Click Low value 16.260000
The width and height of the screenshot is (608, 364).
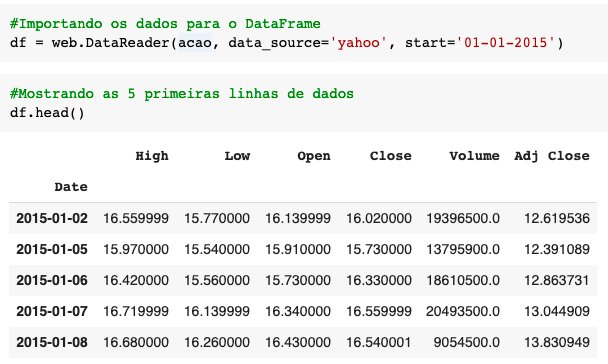[x=217, y=342]
